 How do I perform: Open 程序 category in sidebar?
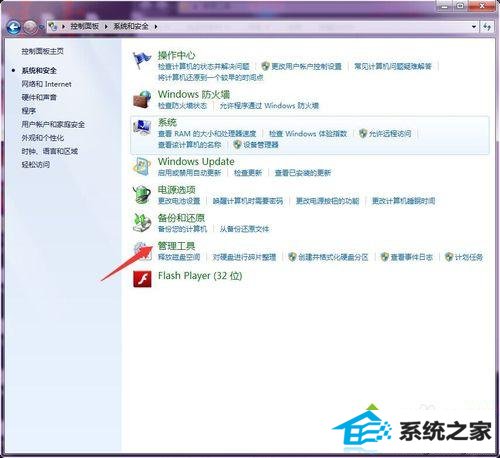click(x=29, y=111)
